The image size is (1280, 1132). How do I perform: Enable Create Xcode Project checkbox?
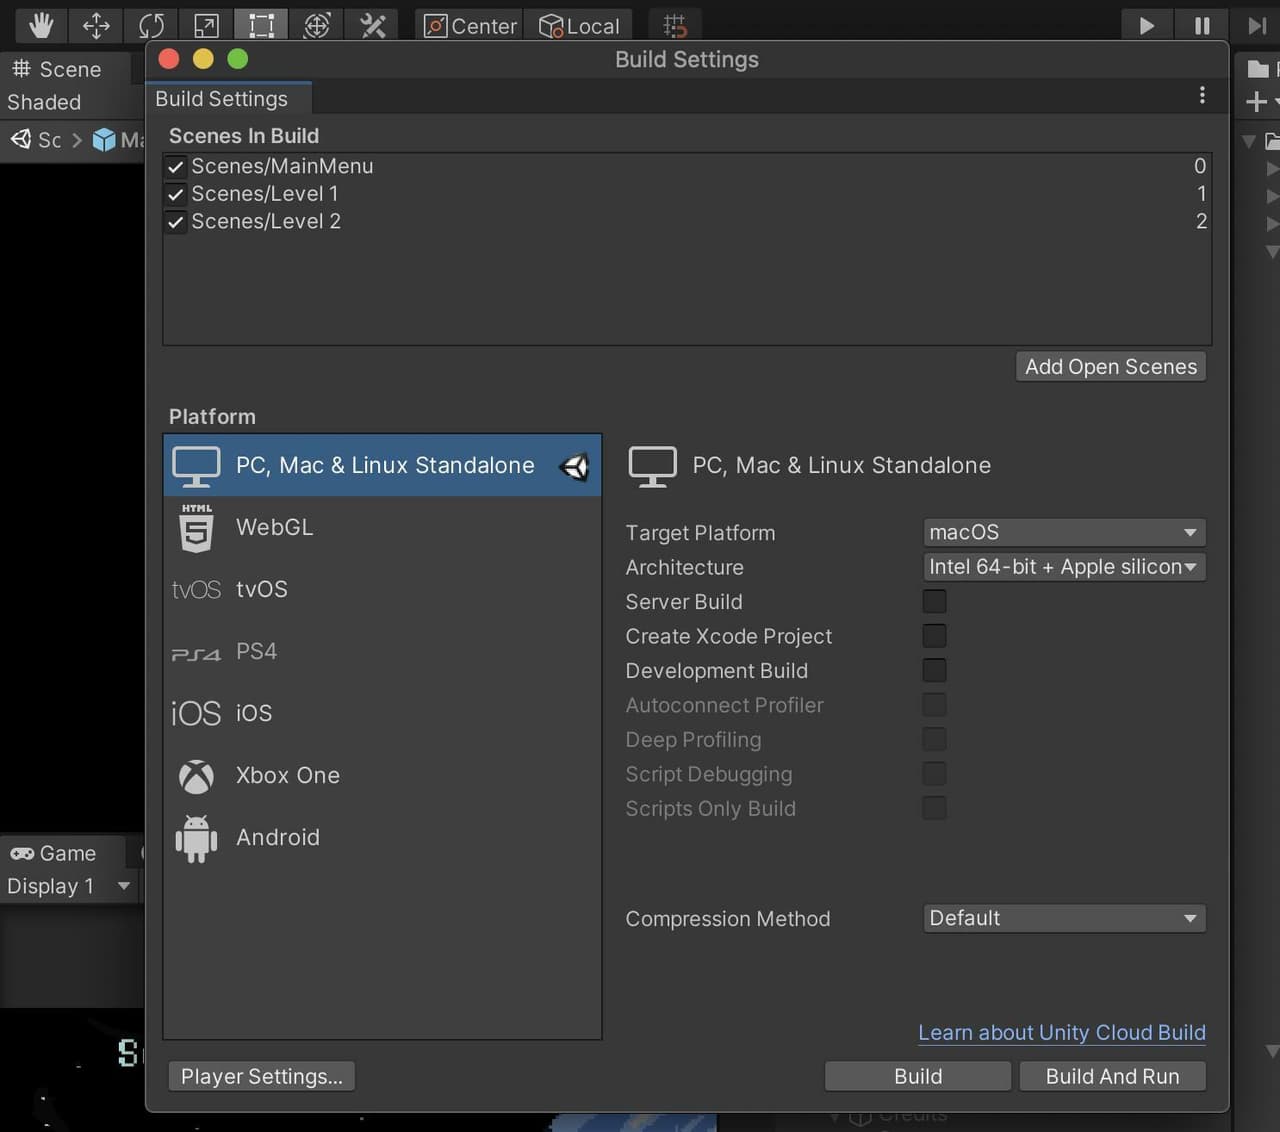pyautogui.click(x=934, y=636)
